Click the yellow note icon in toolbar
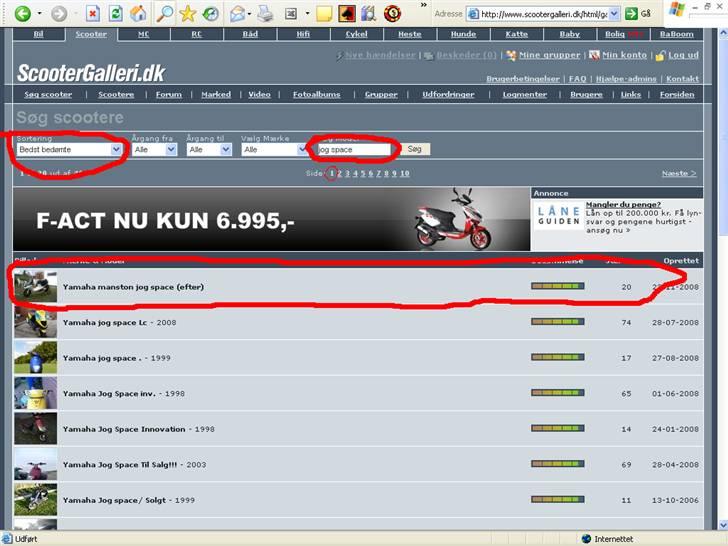The image size is (728, 546). (x=324, y=13)
